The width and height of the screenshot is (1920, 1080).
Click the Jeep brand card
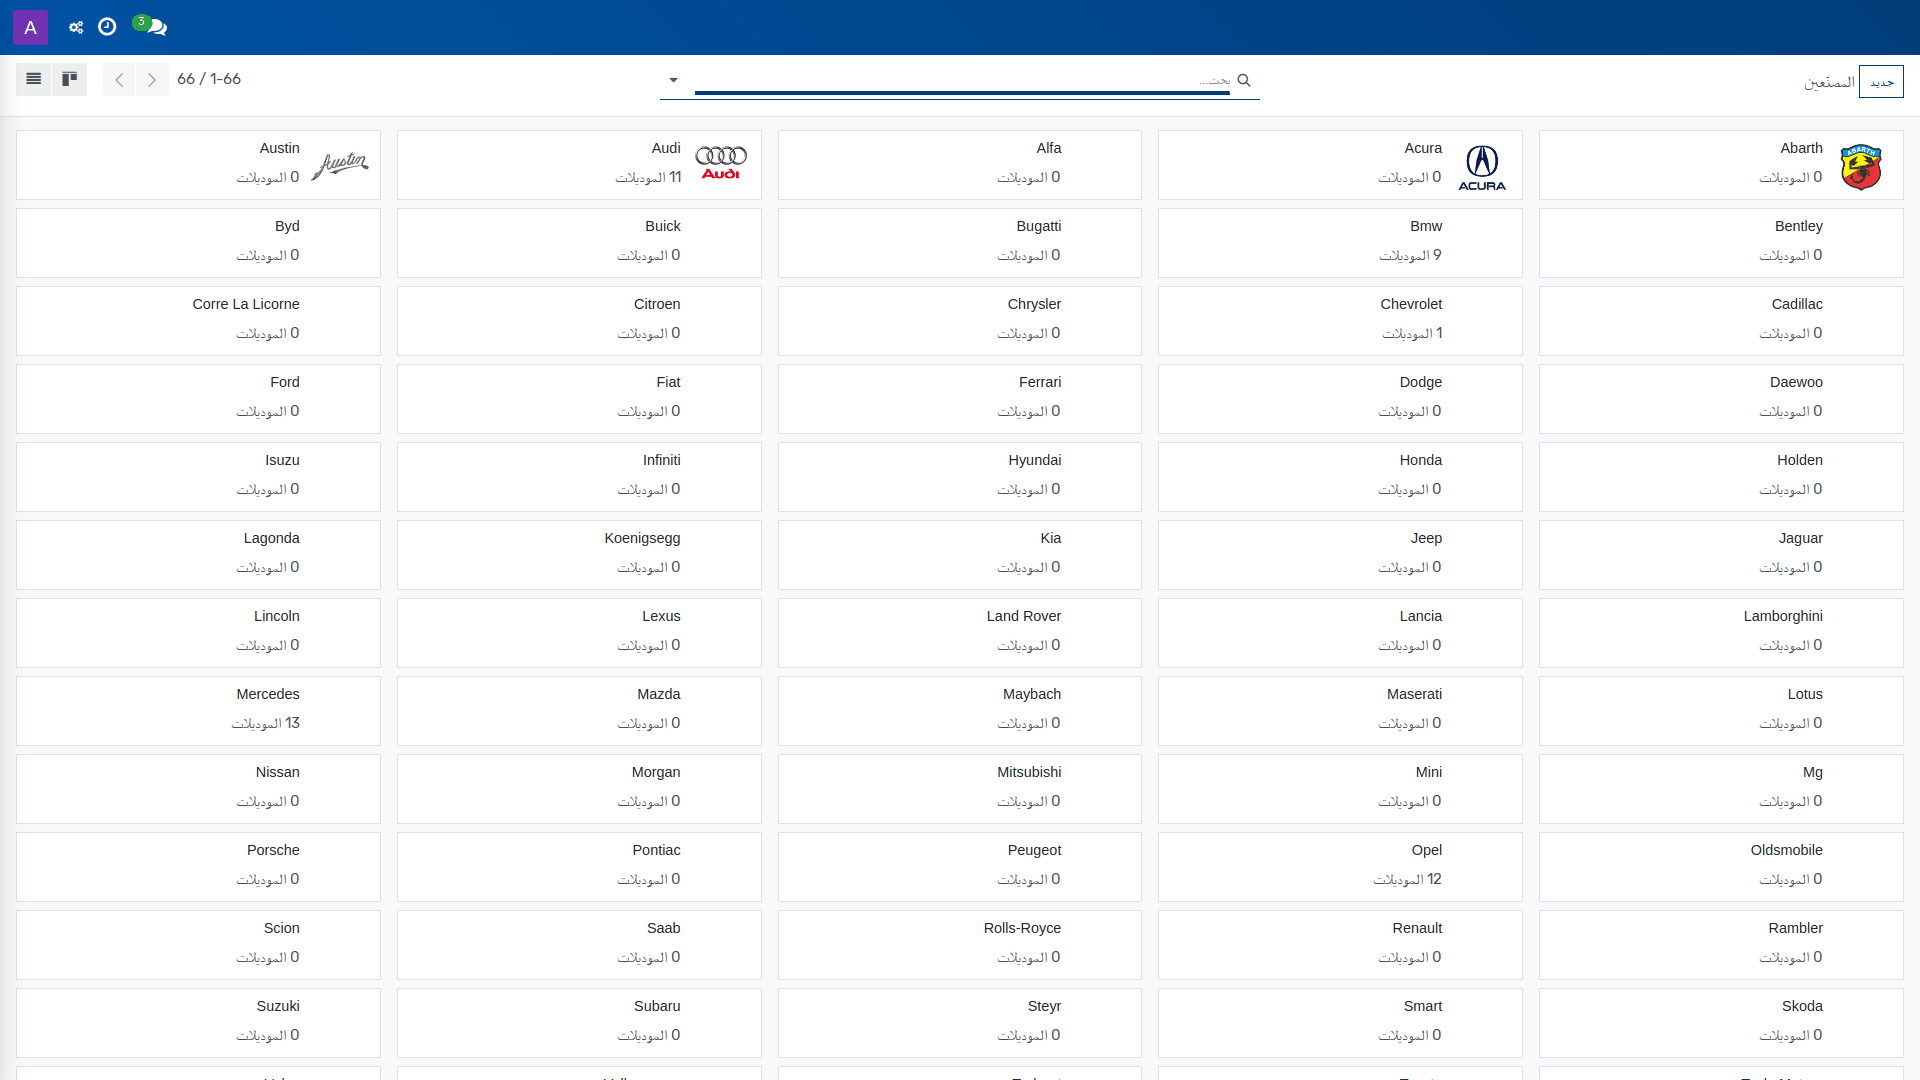point(1340,555)
